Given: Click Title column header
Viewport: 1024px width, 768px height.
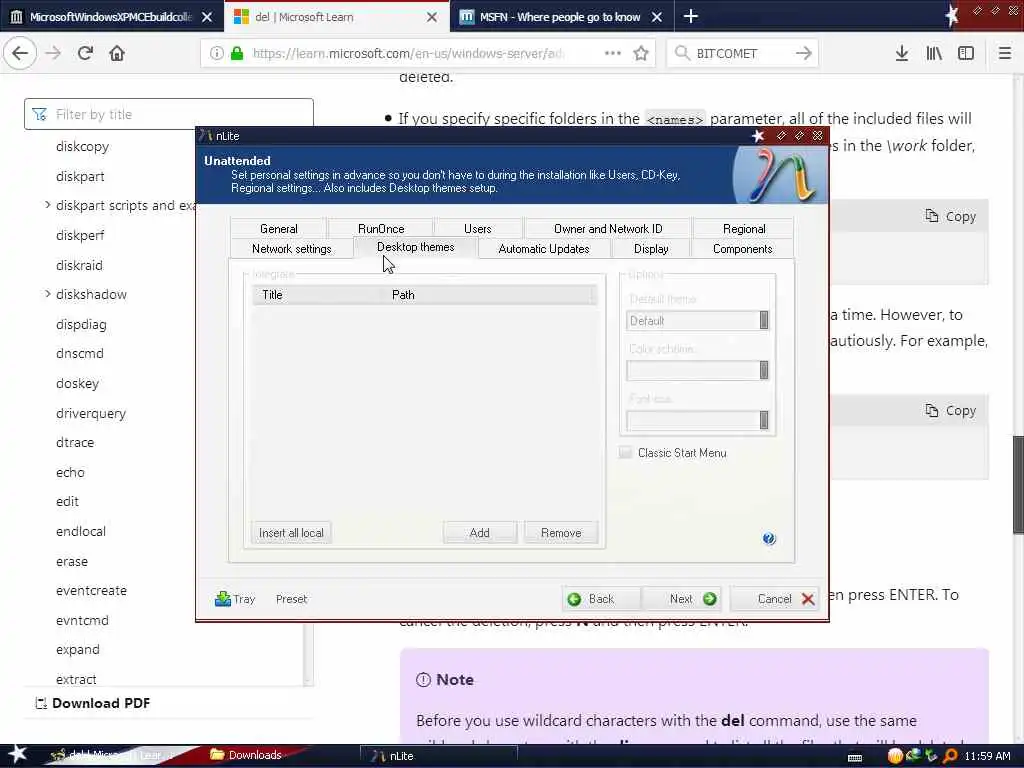Looking at the screenshot, I should click(318, 295).
